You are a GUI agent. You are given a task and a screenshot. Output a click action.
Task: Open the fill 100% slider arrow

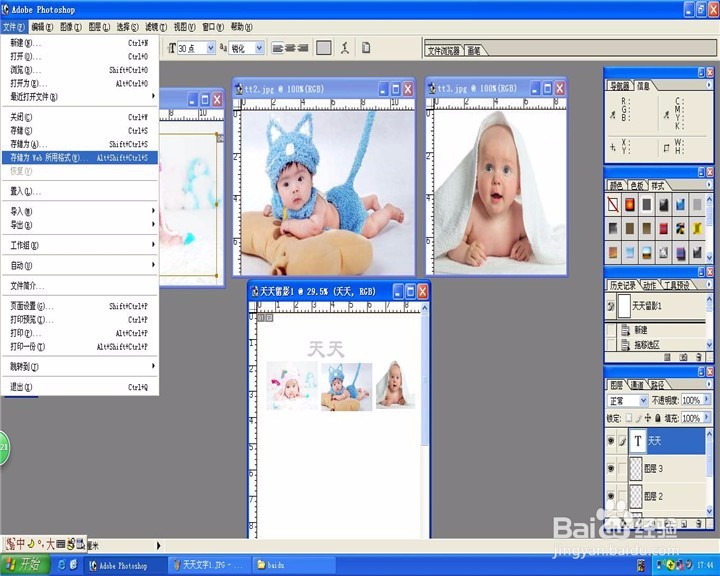(707, 418)
